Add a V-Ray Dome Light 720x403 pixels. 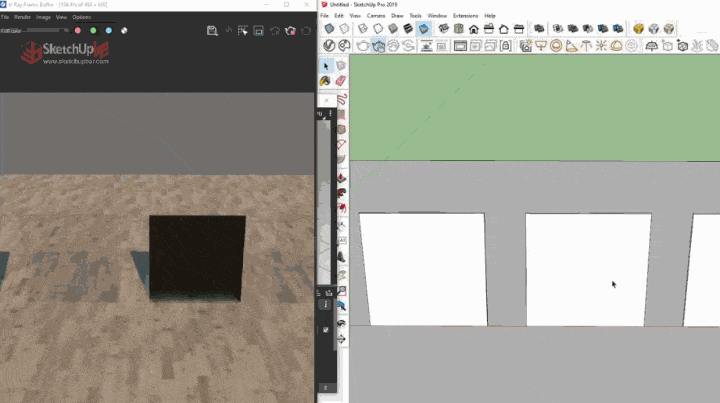pyautogui.click(x=616, y=45)
